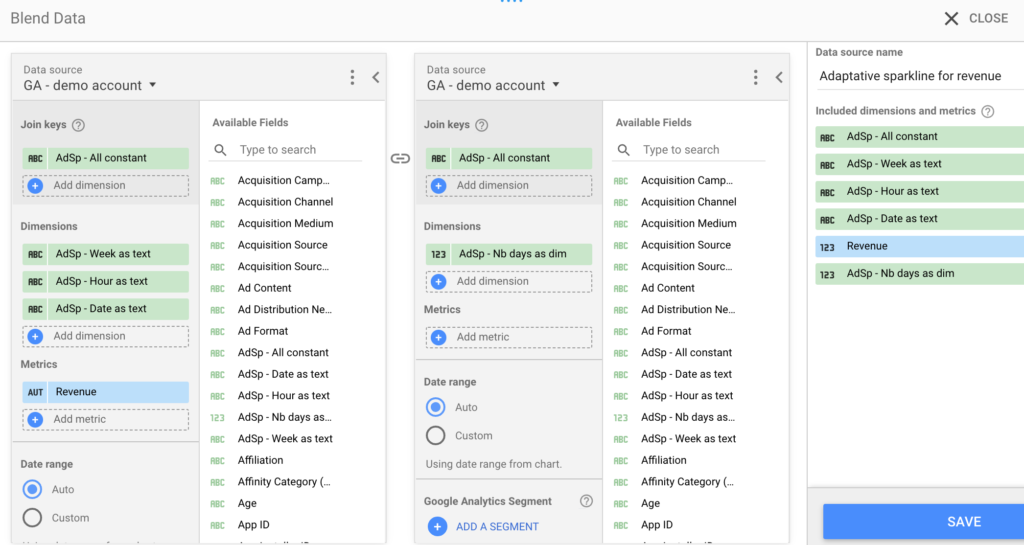
Task: Select AdSp - Week as text in Included list
Action: [x=920, y=164]
